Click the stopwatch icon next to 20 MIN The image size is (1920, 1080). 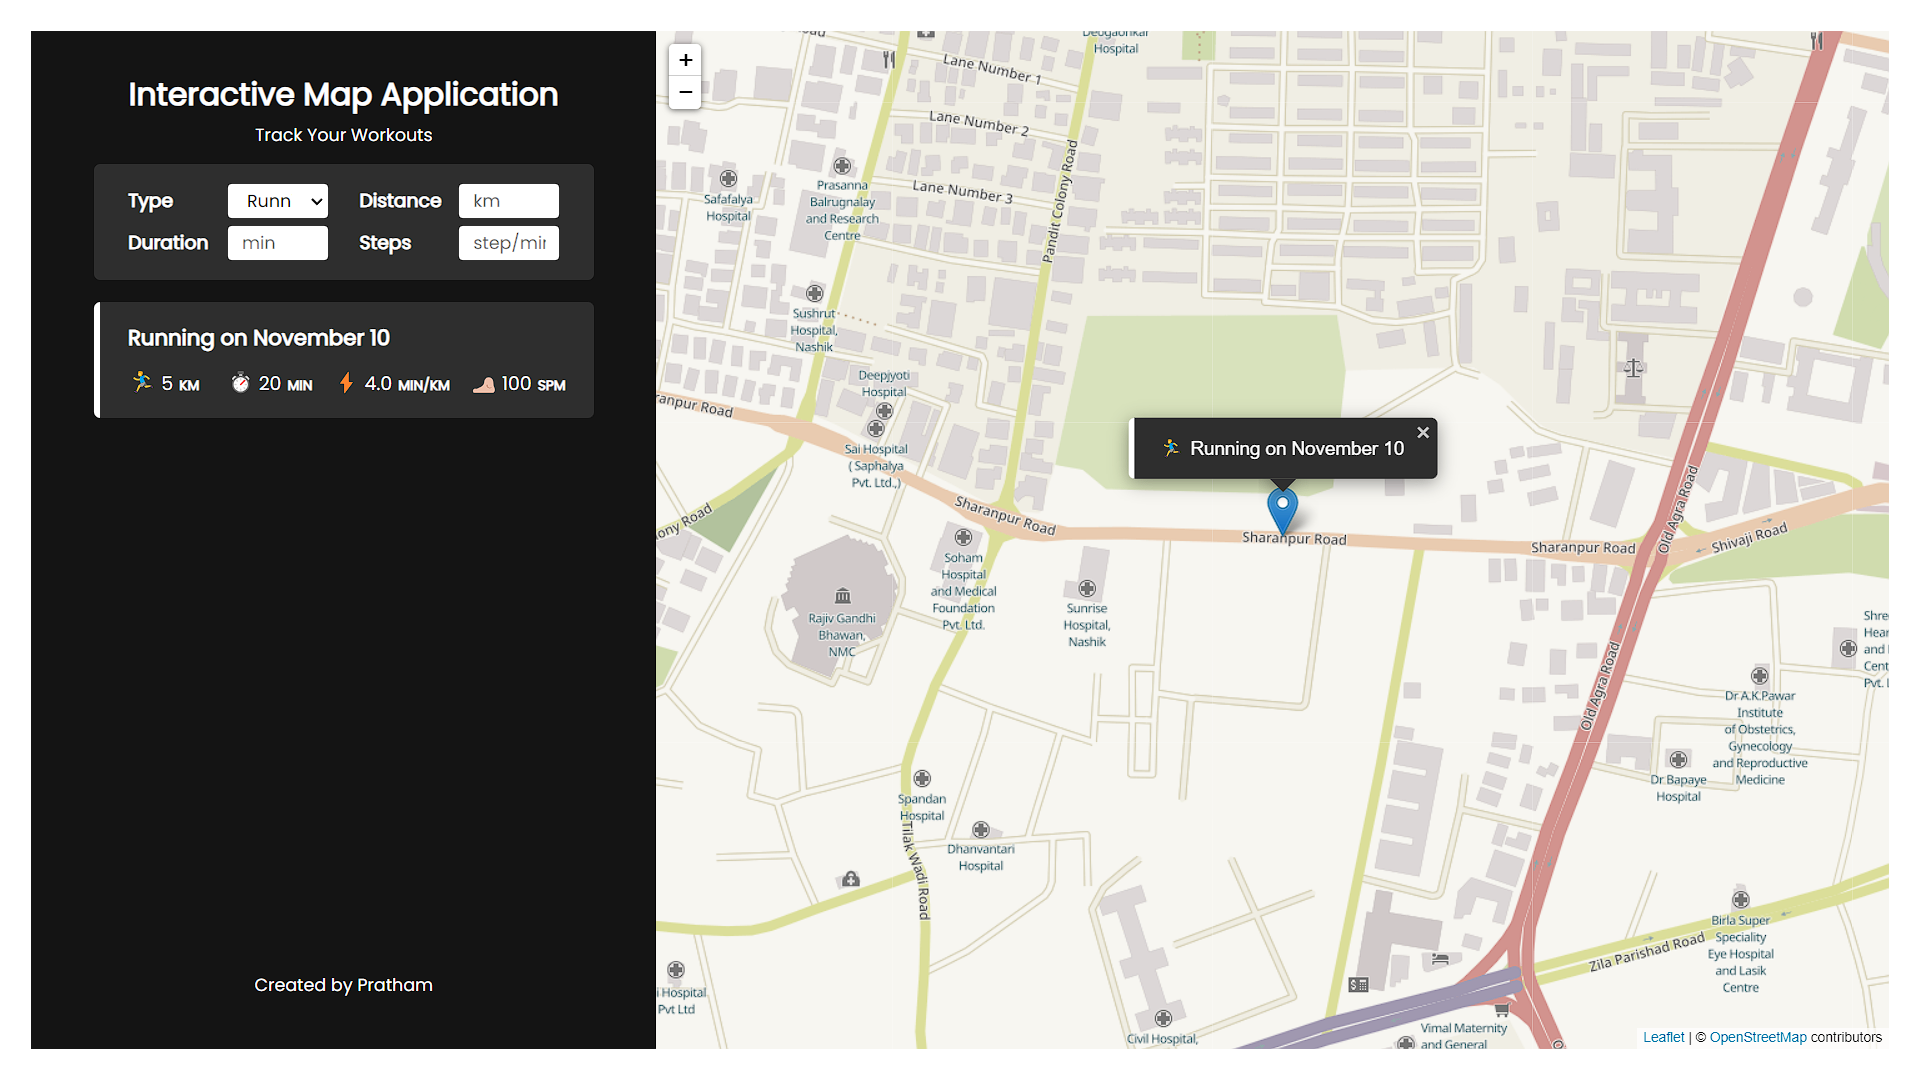[241, 382]
